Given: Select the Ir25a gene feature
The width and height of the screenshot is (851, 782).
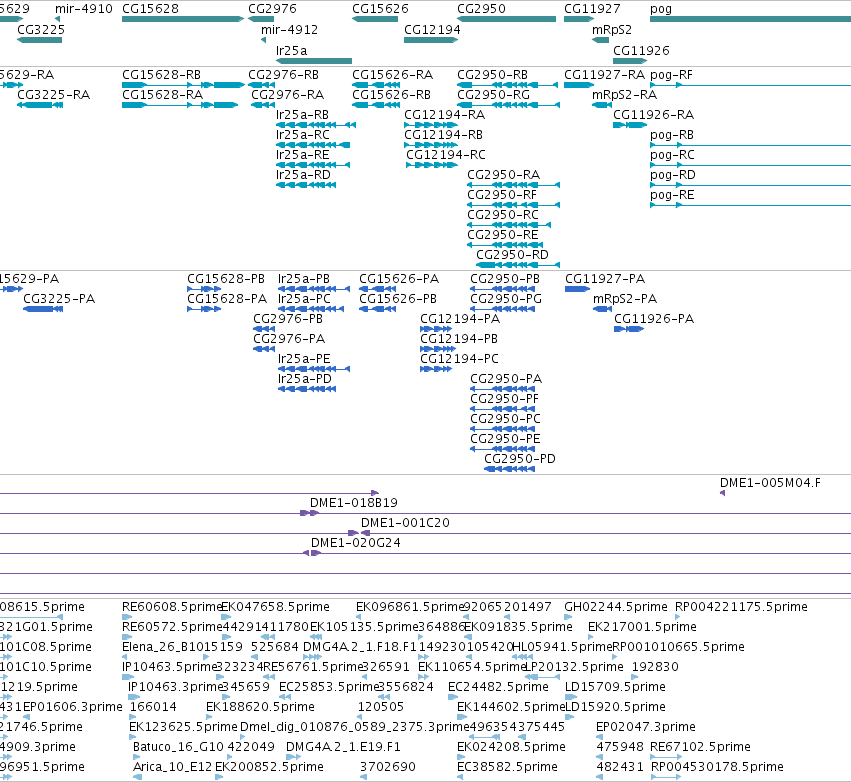Looking at the screenshot, I should click(x=314, y=61).
